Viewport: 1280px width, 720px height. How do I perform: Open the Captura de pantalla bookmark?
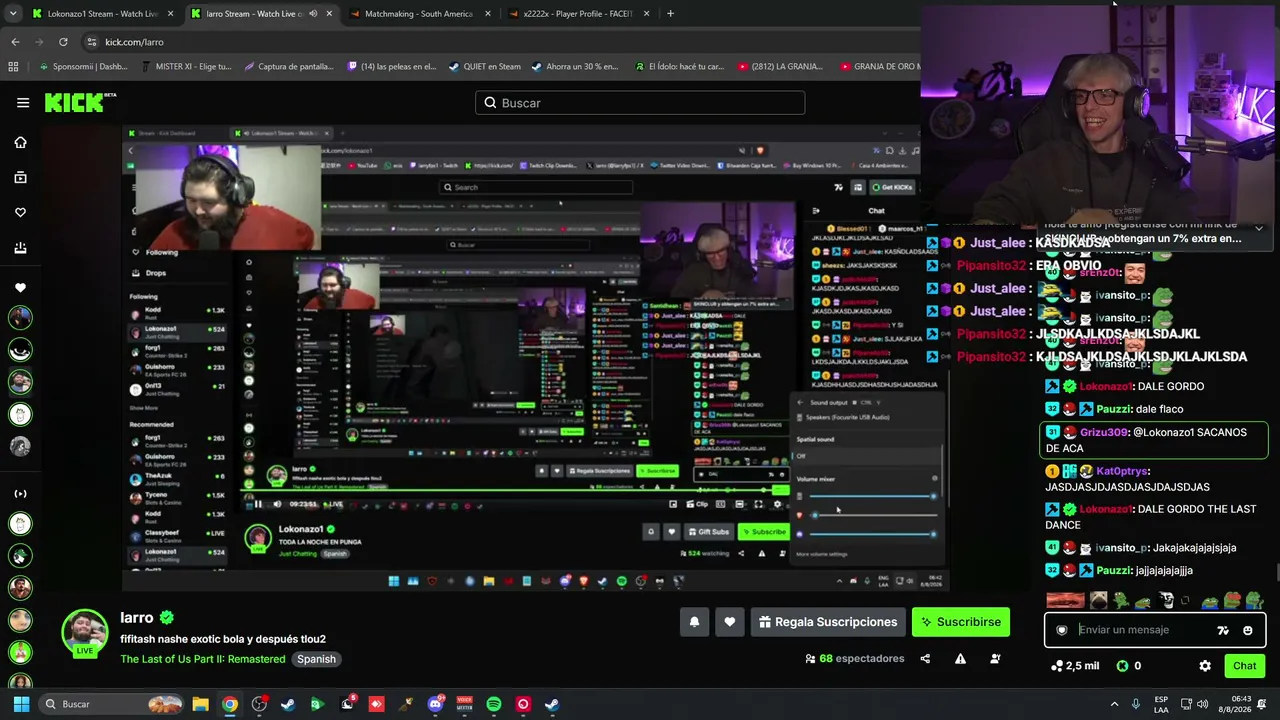288,67
